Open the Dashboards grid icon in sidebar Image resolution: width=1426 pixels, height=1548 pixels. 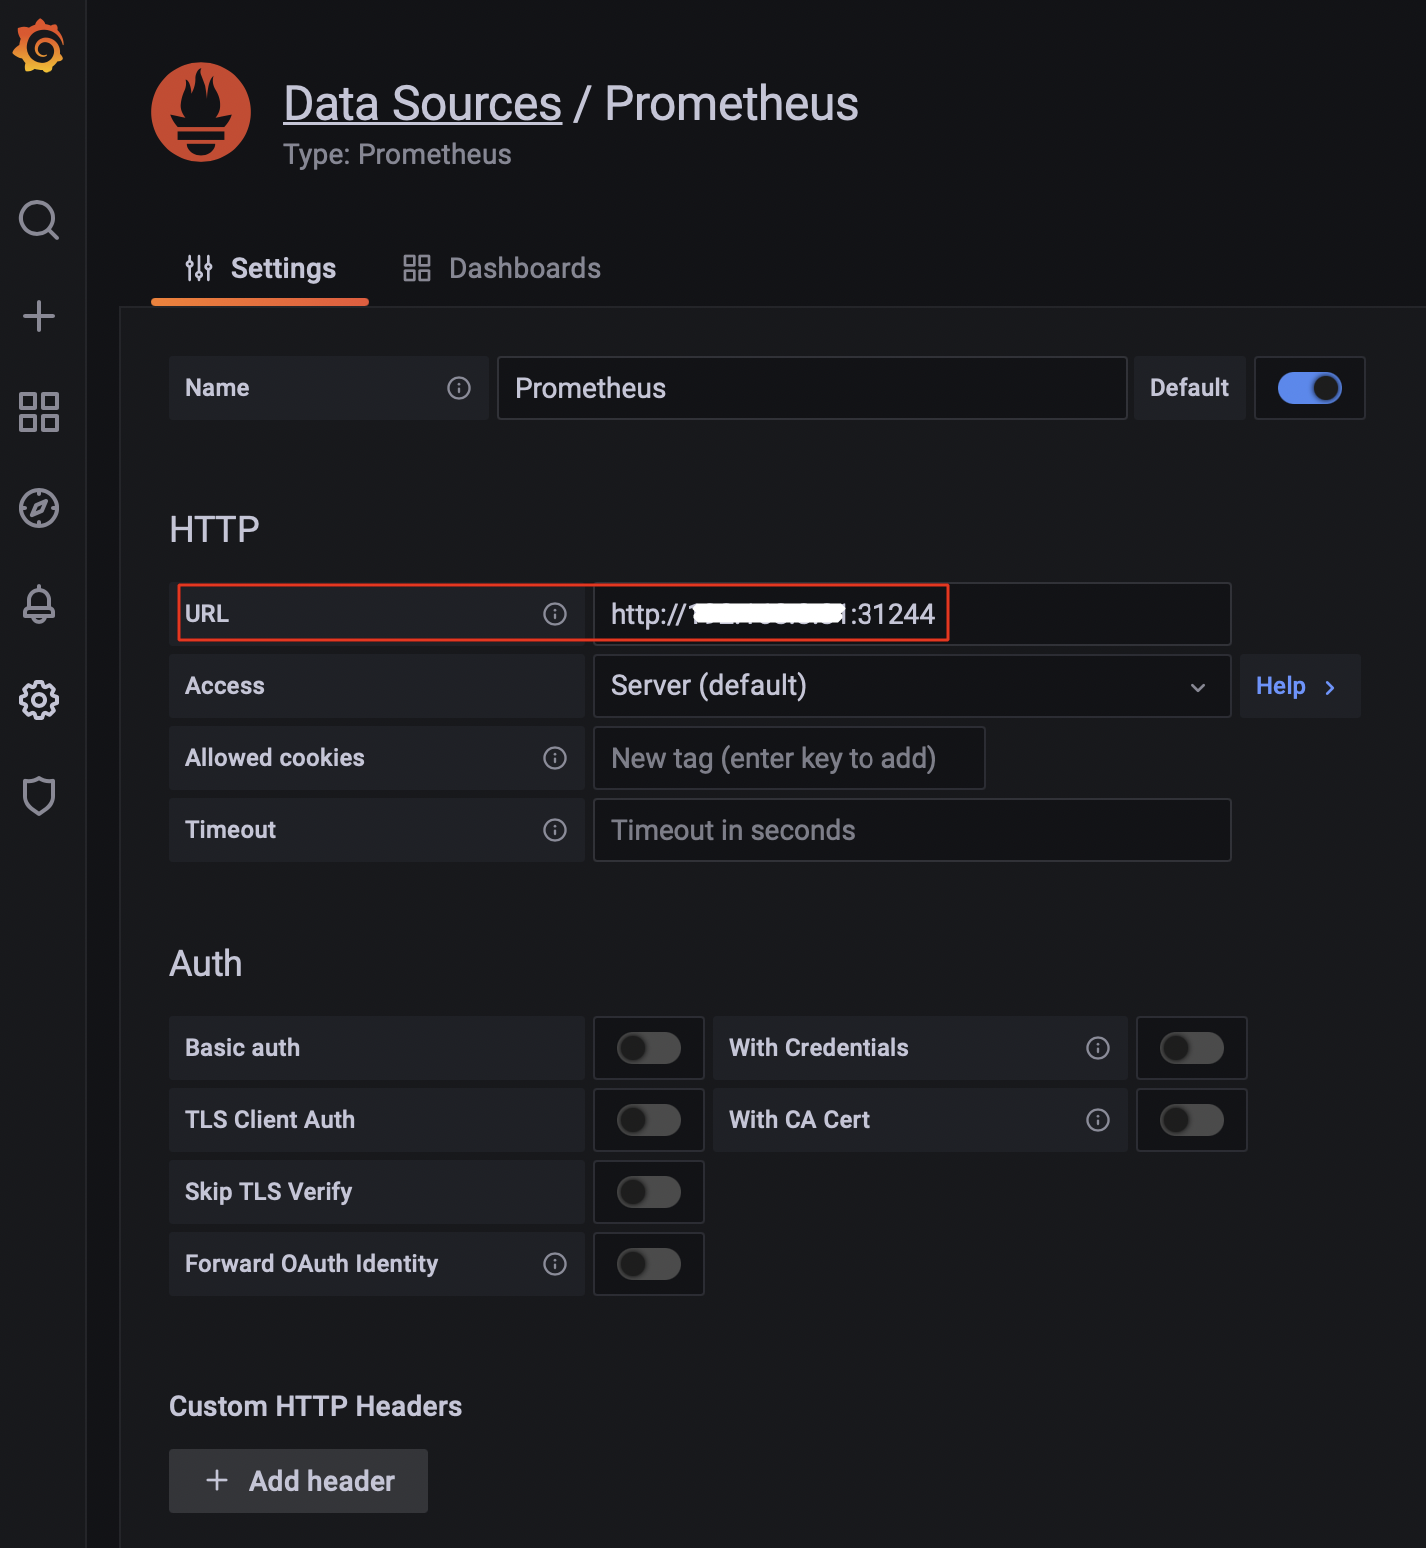(39, 412)
